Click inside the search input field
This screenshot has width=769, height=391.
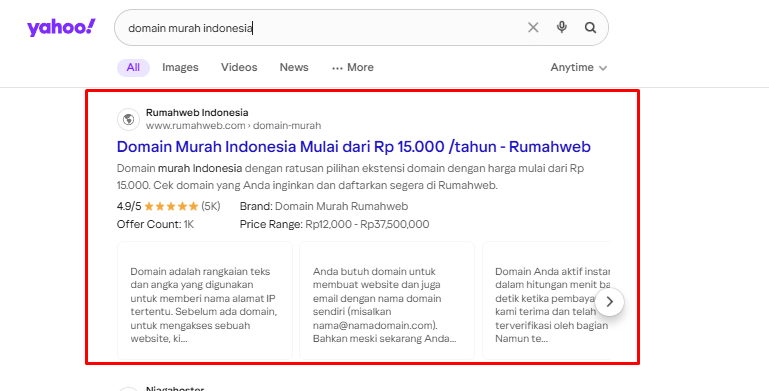coord(324,28)
